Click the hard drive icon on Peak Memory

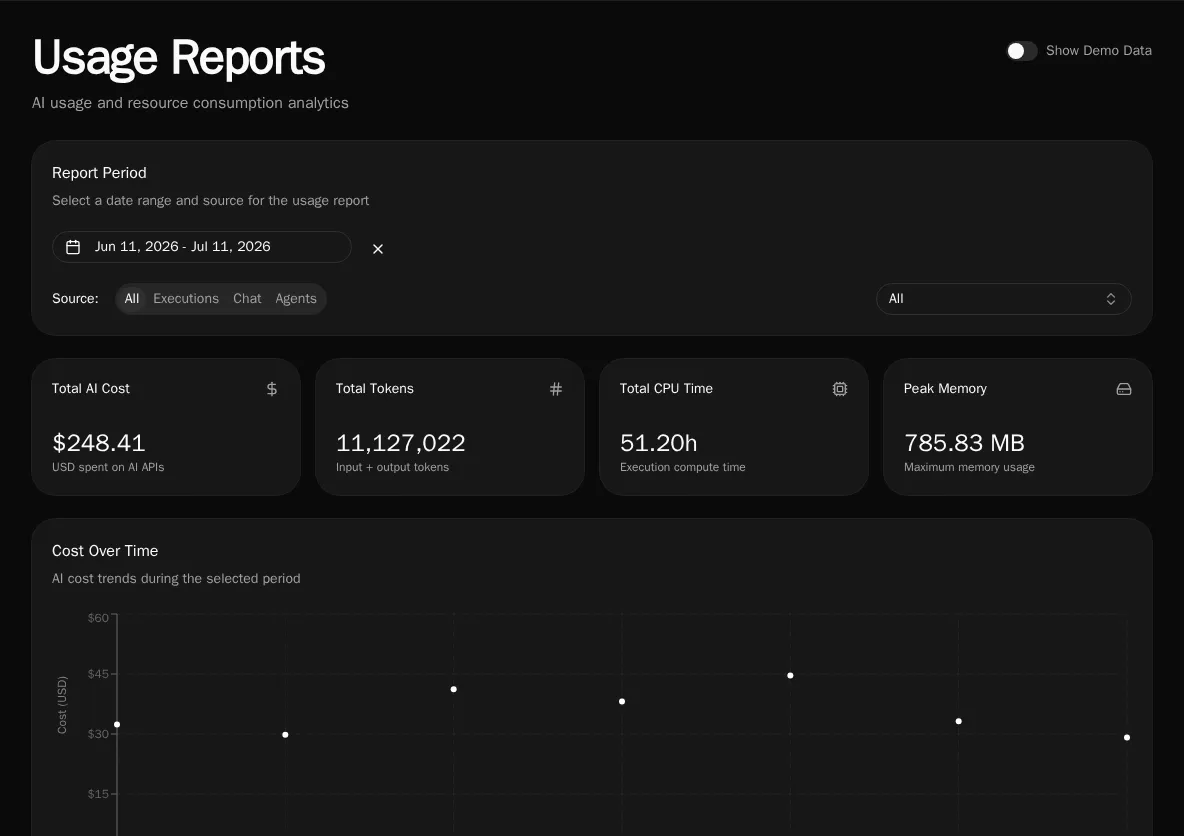[1124, 389]
